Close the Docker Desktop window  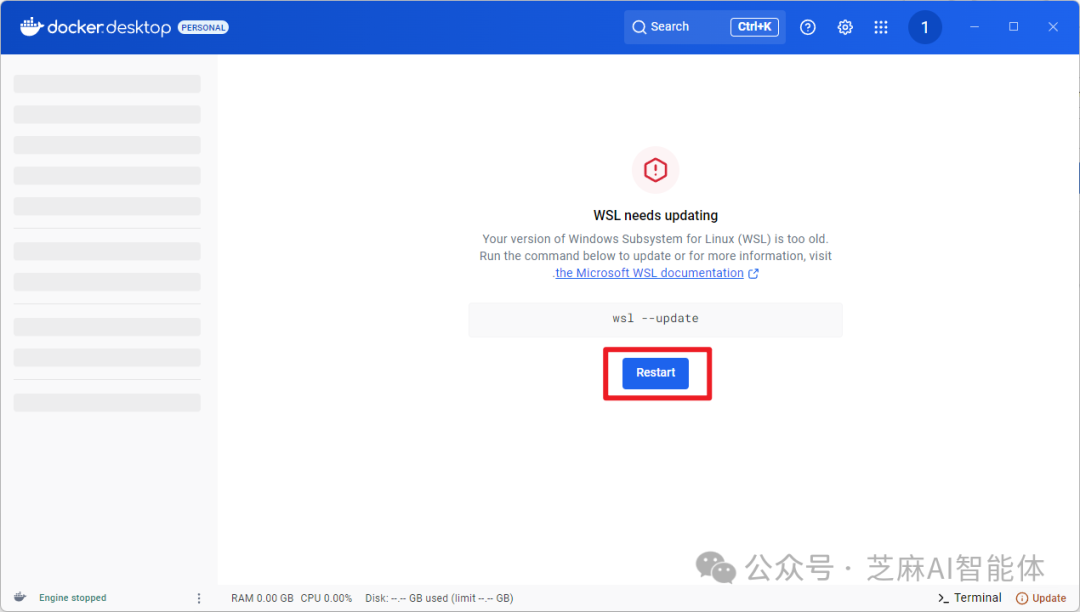click(x=1053, y=27)
